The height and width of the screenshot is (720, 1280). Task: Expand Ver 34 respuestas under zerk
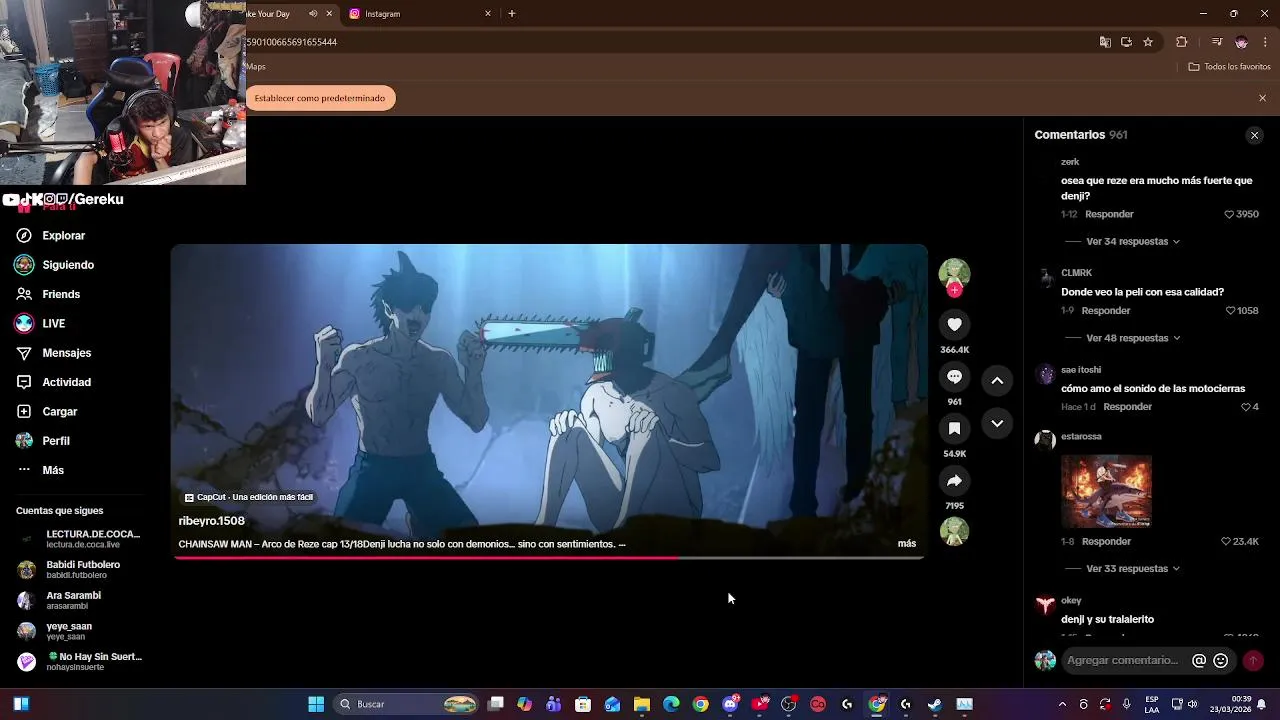pyautogui.click(x=1132, y=242)
